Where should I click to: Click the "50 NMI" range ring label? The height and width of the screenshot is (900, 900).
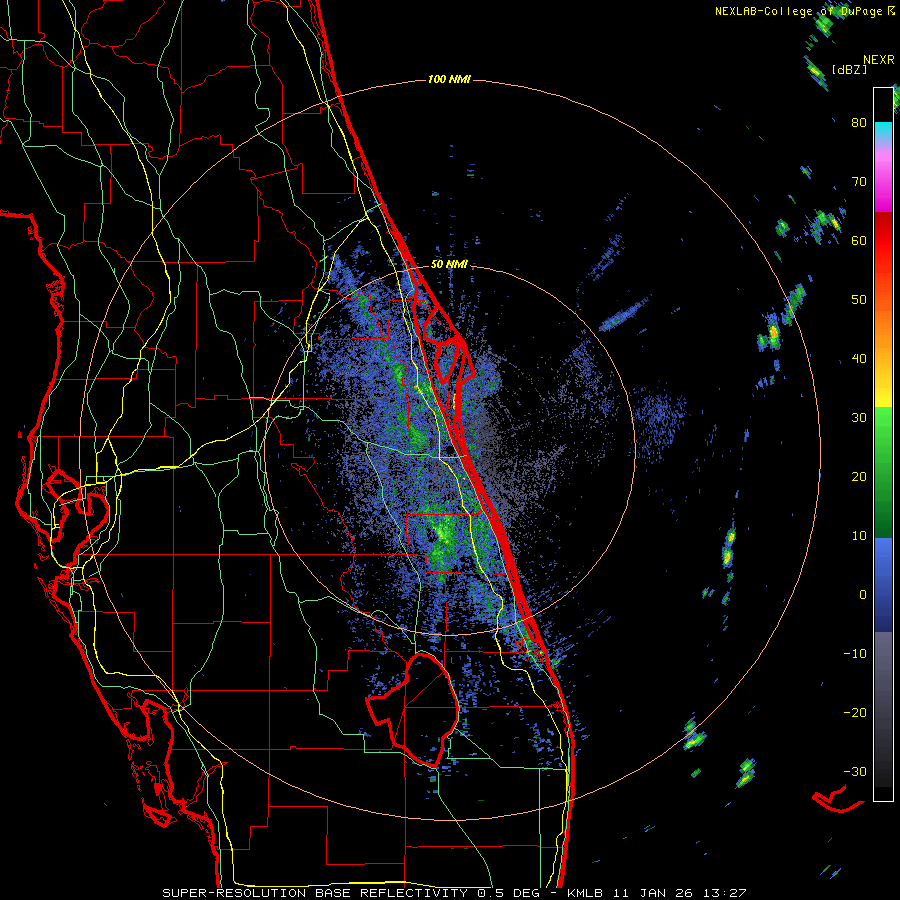pos(449,264)
